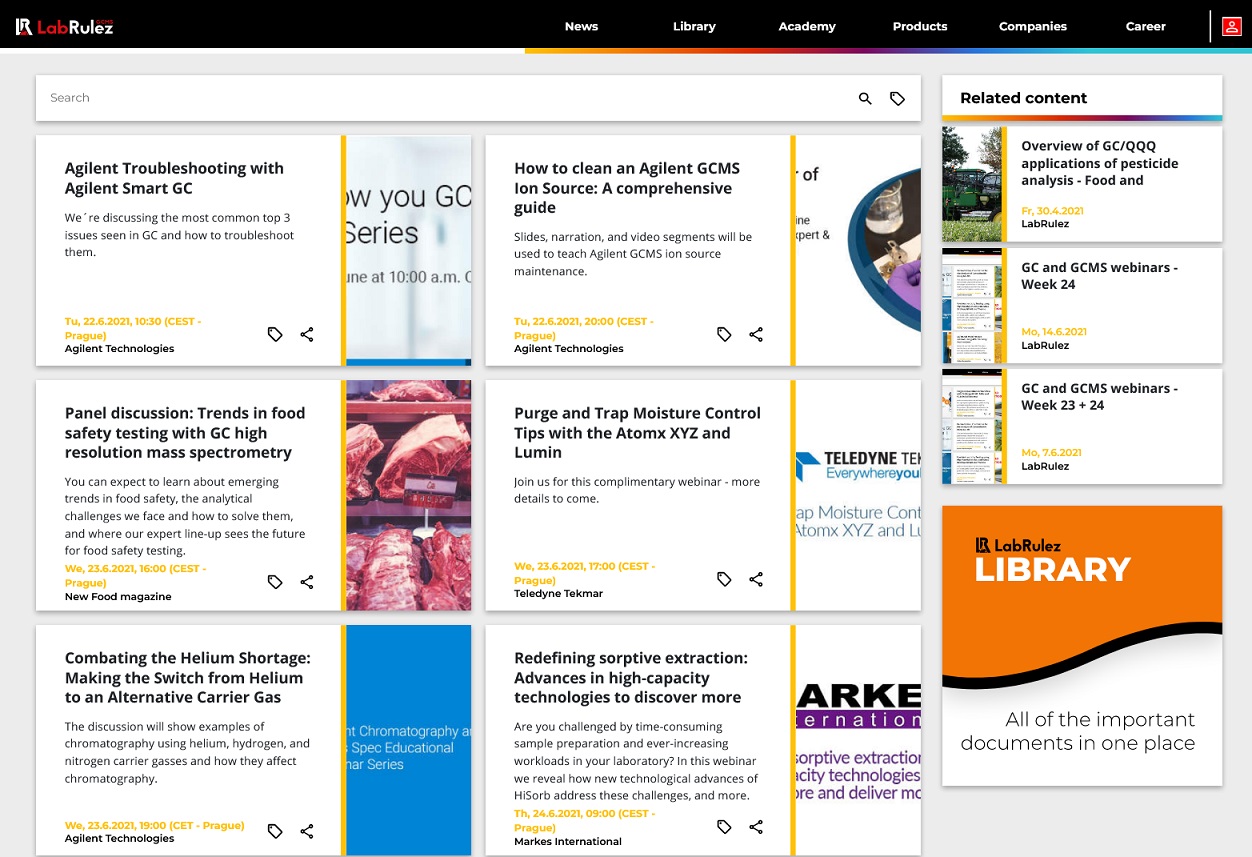Viewport: 1252px width, 857px height.
Task: Click 'Teledyne Tekmar' organizer text
Action: (x=558, y=594)
